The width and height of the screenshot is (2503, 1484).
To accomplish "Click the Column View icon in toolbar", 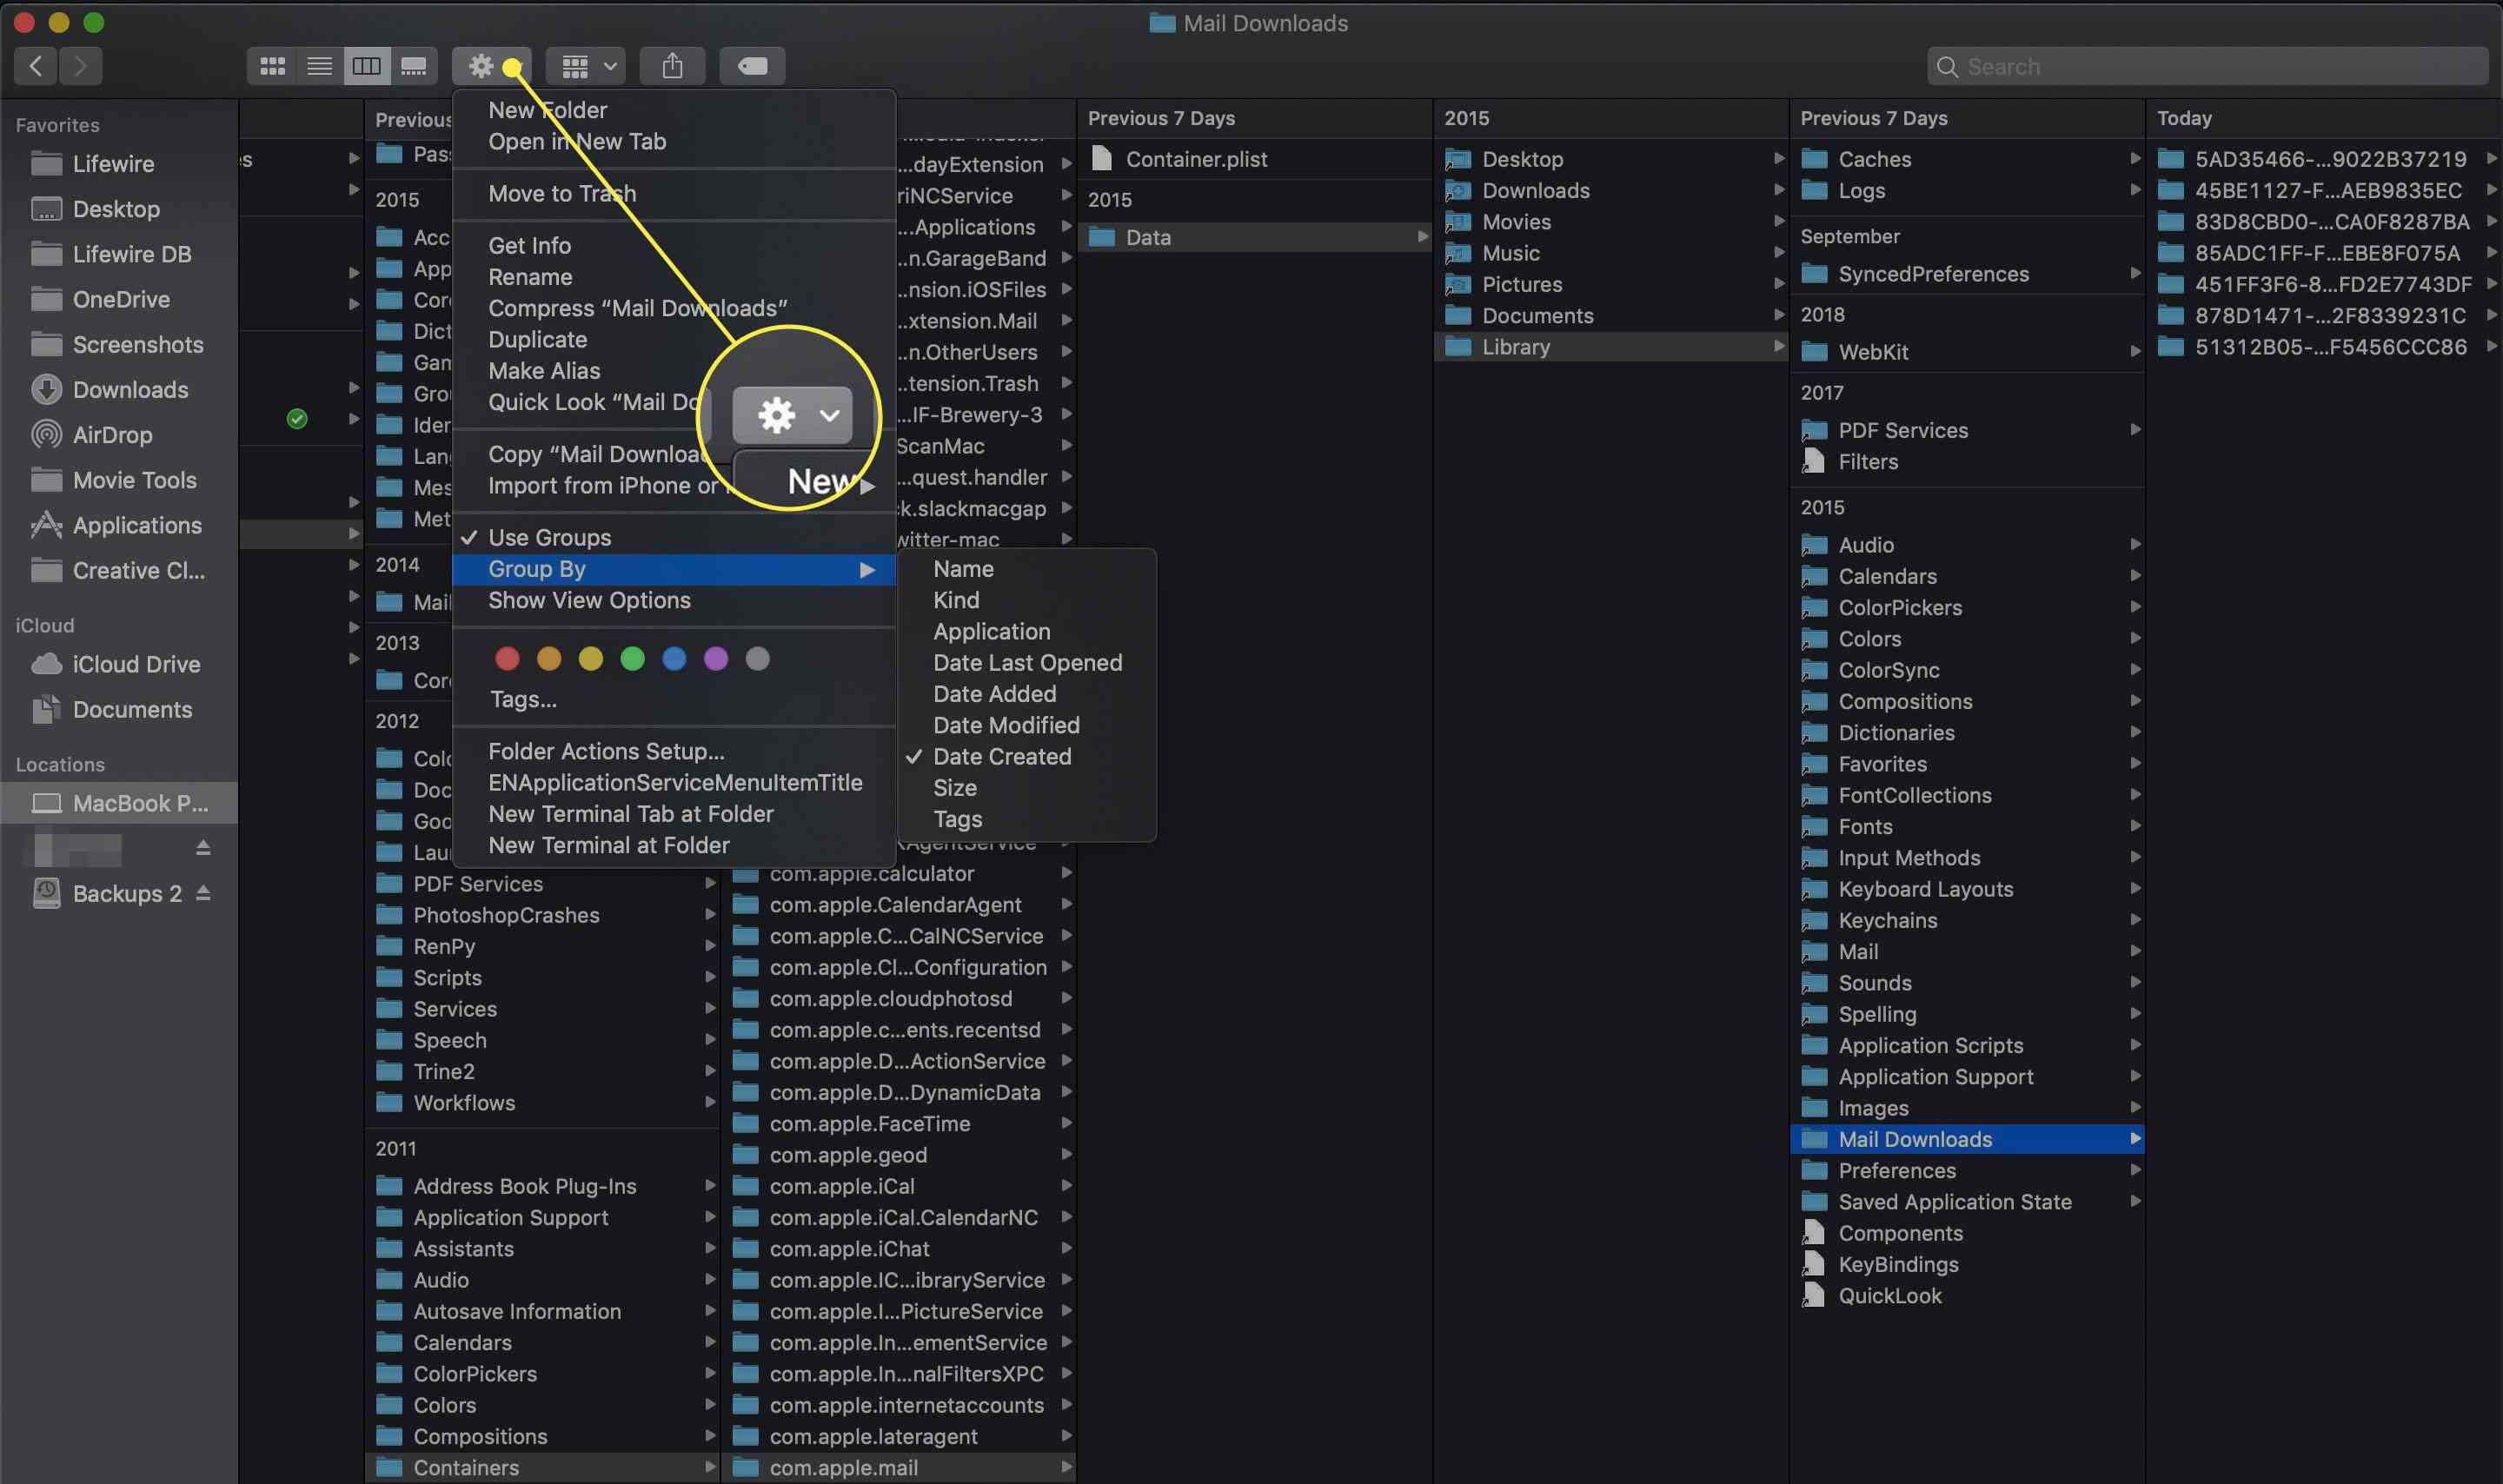I will [x=366, y=65].
